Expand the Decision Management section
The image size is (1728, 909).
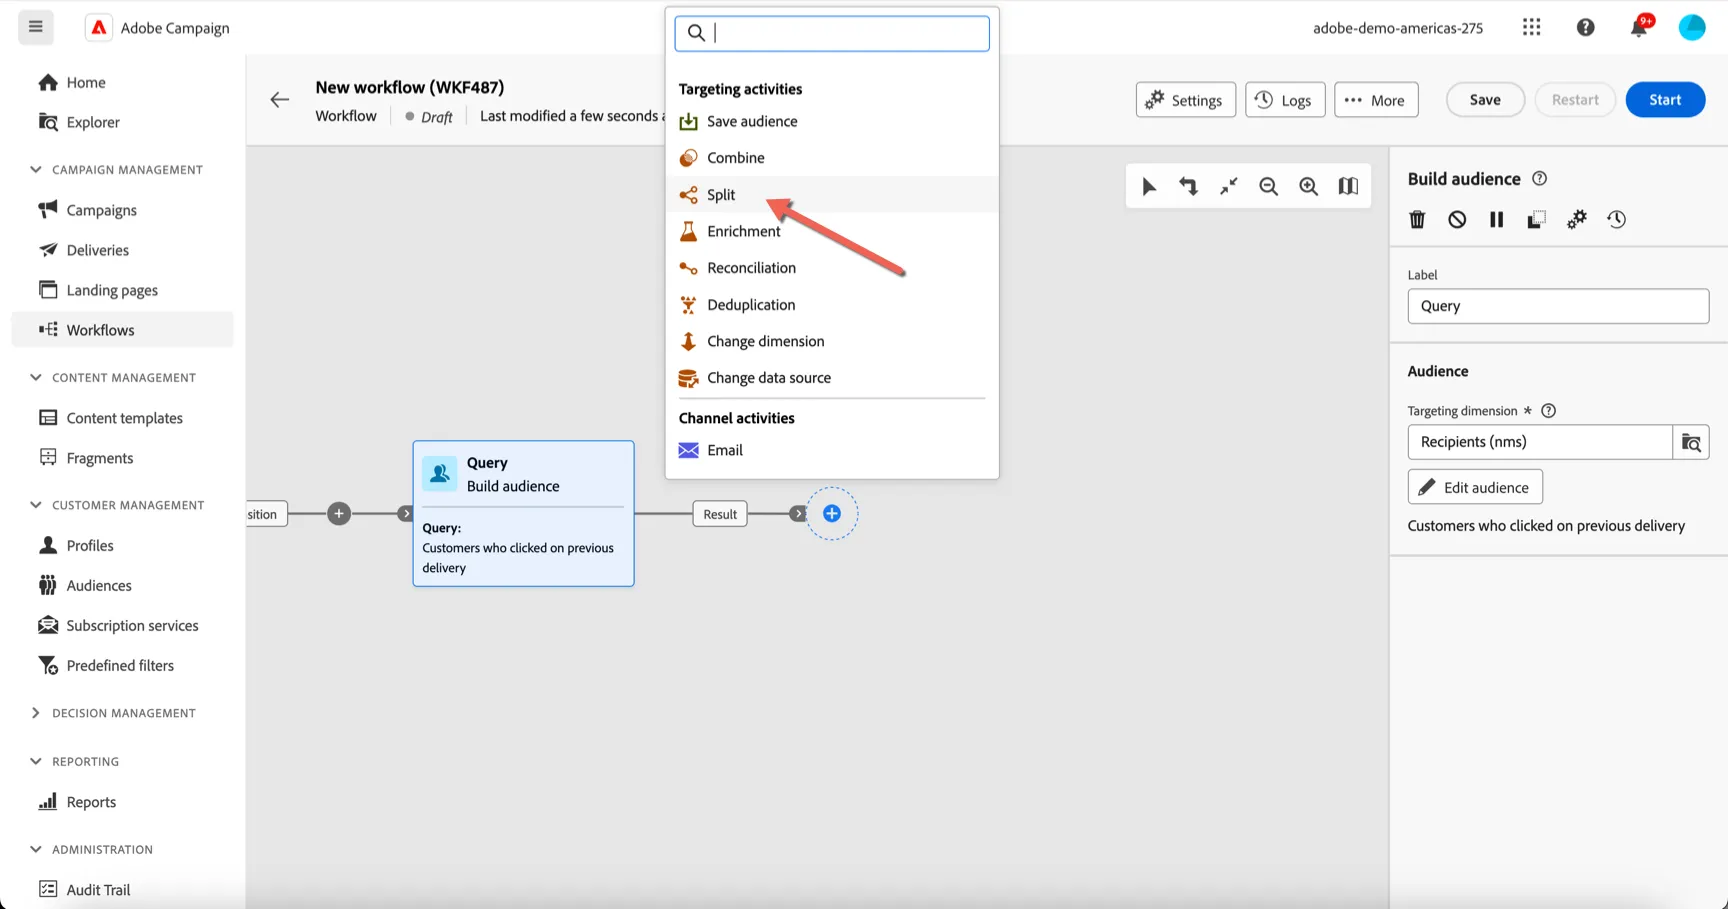coord(36,713)
